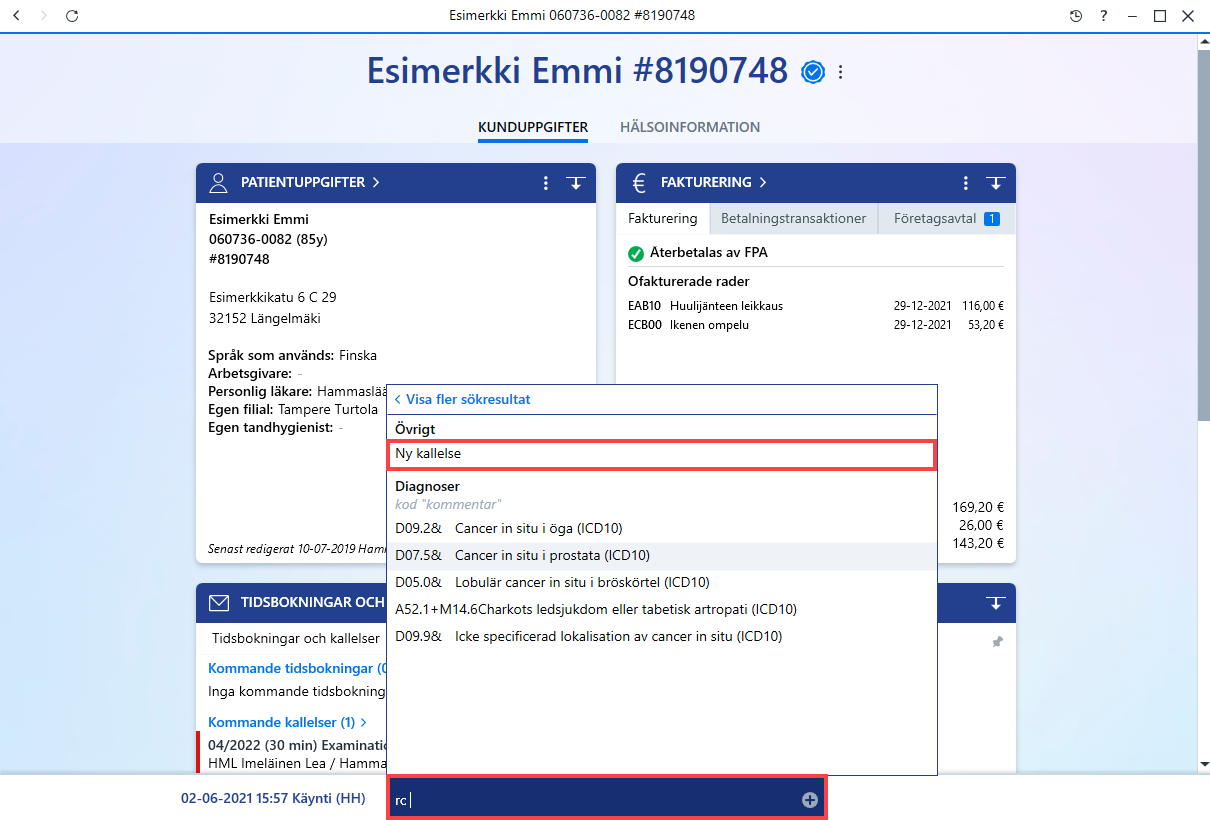Click the ECB00 Ikenen ompelu row
This screenshot has width=1210, height=820.
pos(816,325)
